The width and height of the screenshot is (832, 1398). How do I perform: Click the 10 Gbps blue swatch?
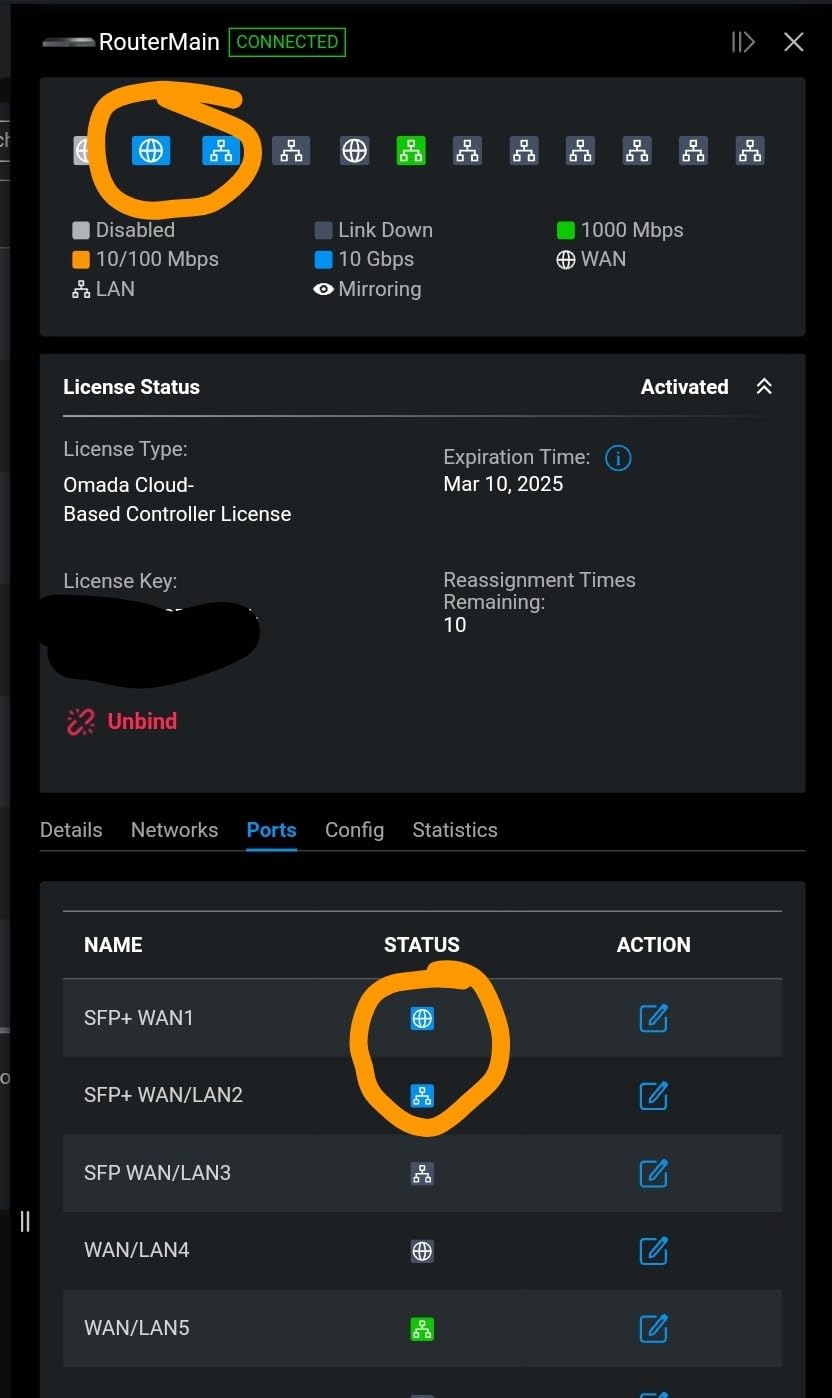click(x=323, y=259)
